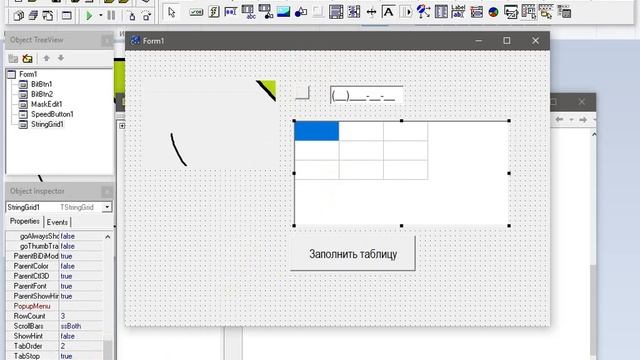Select the ApplicationEvents component icon
640x360 pixels.
pyautogui.click(x=423, y=11)
